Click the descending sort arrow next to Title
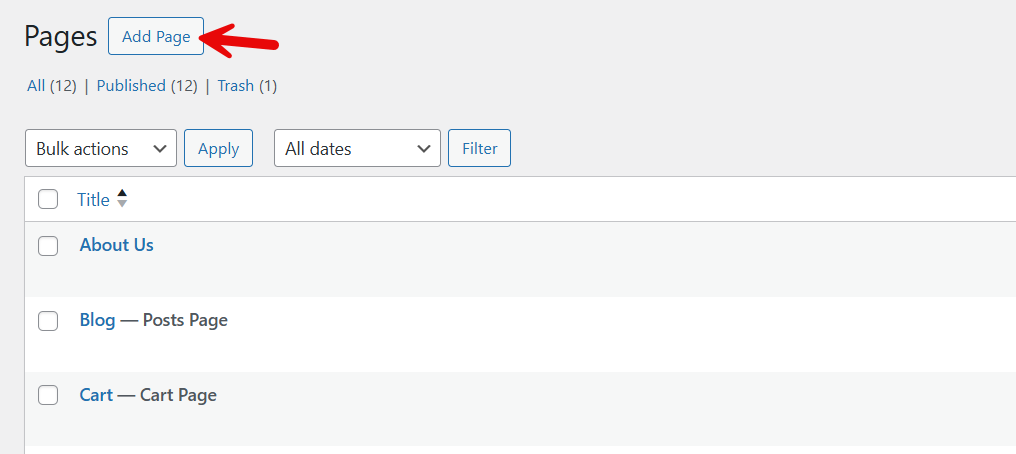 [x=122, y=204]
